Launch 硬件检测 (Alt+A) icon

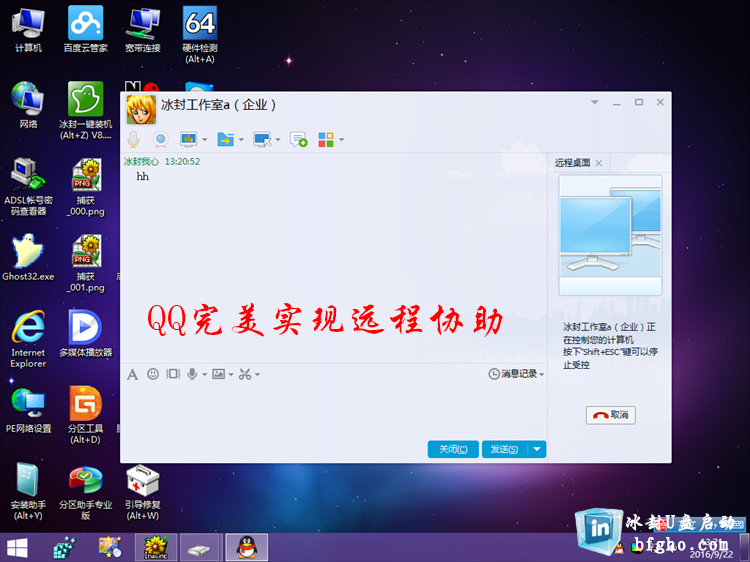(x=200, y=34)
